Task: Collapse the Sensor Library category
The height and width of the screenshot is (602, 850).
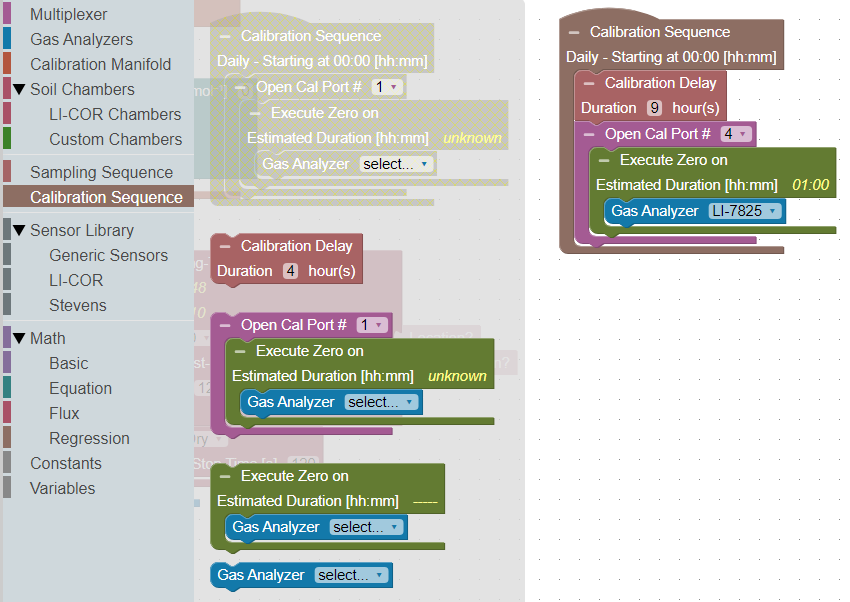Action: tap(18, 231)
